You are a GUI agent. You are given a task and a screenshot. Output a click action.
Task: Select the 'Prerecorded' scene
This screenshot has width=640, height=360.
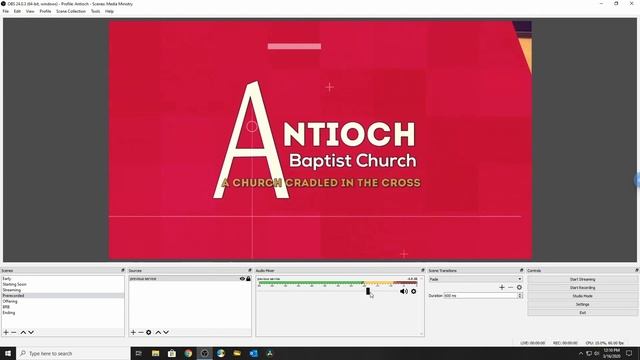(63, 296)
